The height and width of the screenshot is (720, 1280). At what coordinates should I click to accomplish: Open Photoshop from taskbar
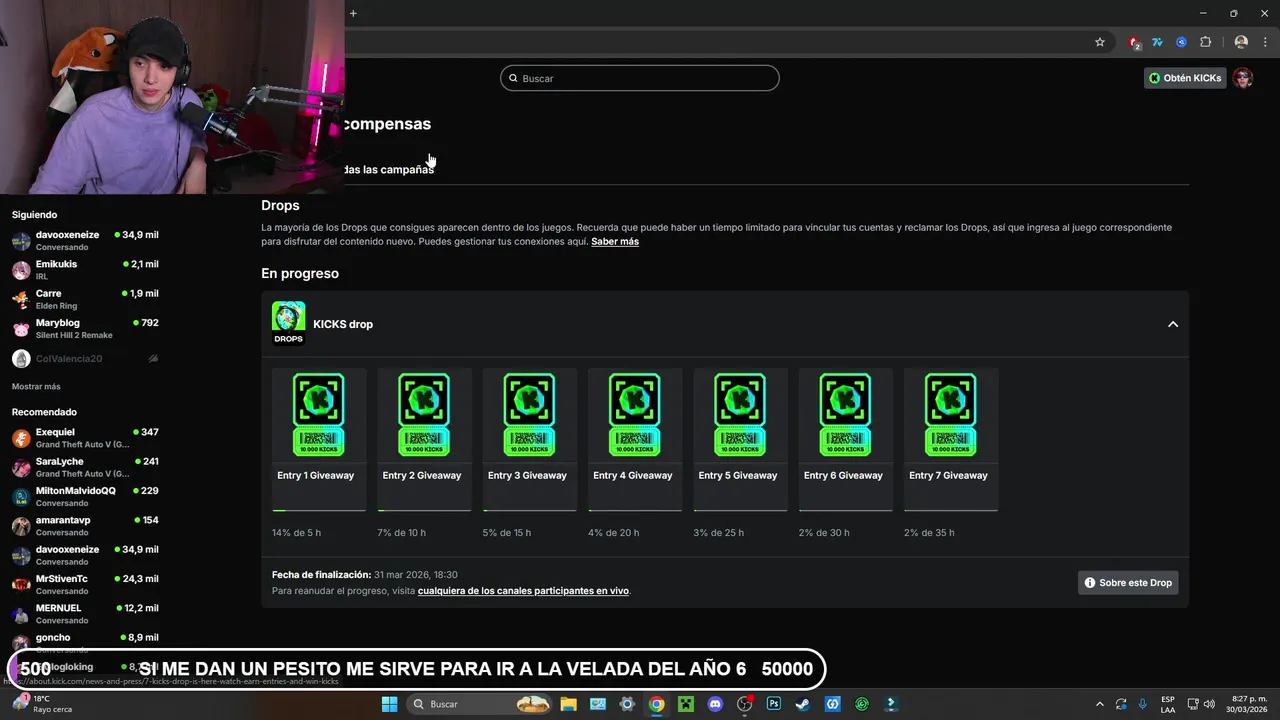pos(773,704)
